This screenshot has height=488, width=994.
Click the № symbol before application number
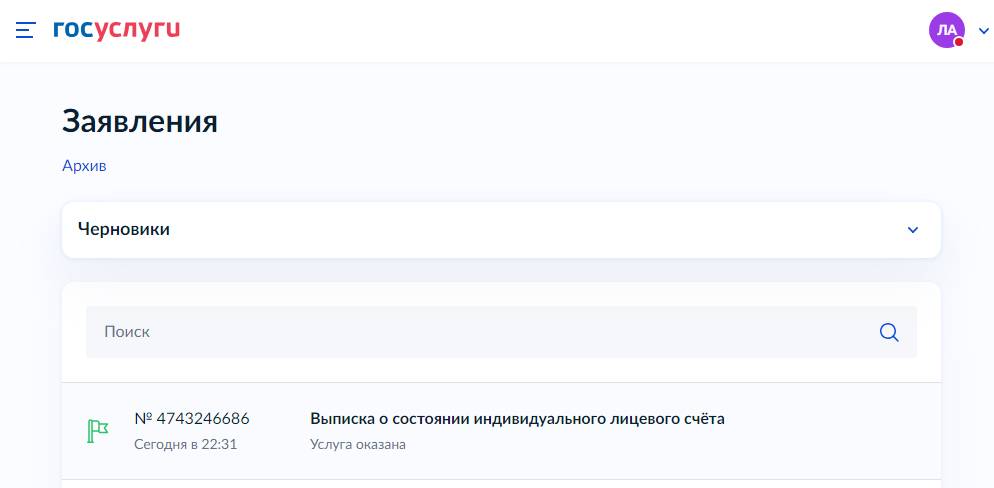coord(143,419)
